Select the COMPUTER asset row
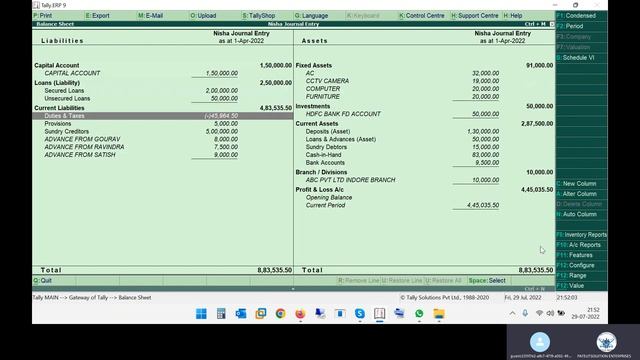Screen dimensions: 640x360 pyautogui.click(x=424, y=89)
